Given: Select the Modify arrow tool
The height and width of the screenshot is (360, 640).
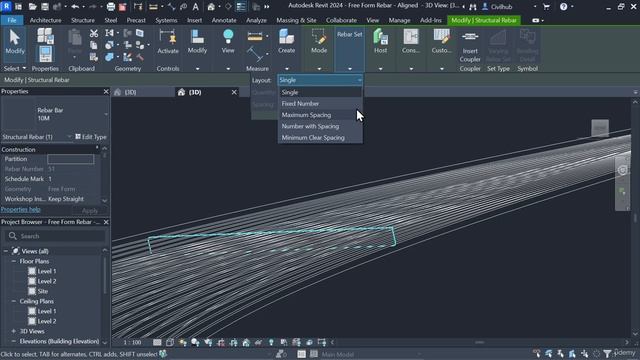Looking at the screenshot, I should [x=15, y=42].
